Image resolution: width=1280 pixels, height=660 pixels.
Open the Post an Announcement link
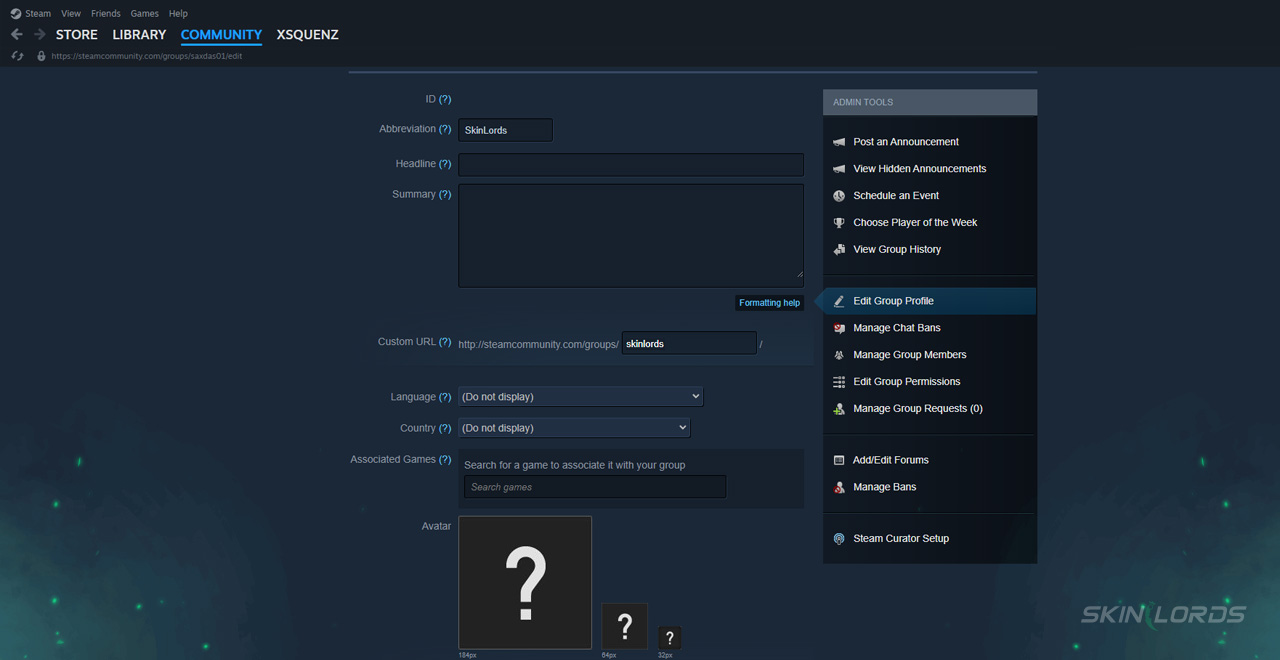tap(906, 142)
